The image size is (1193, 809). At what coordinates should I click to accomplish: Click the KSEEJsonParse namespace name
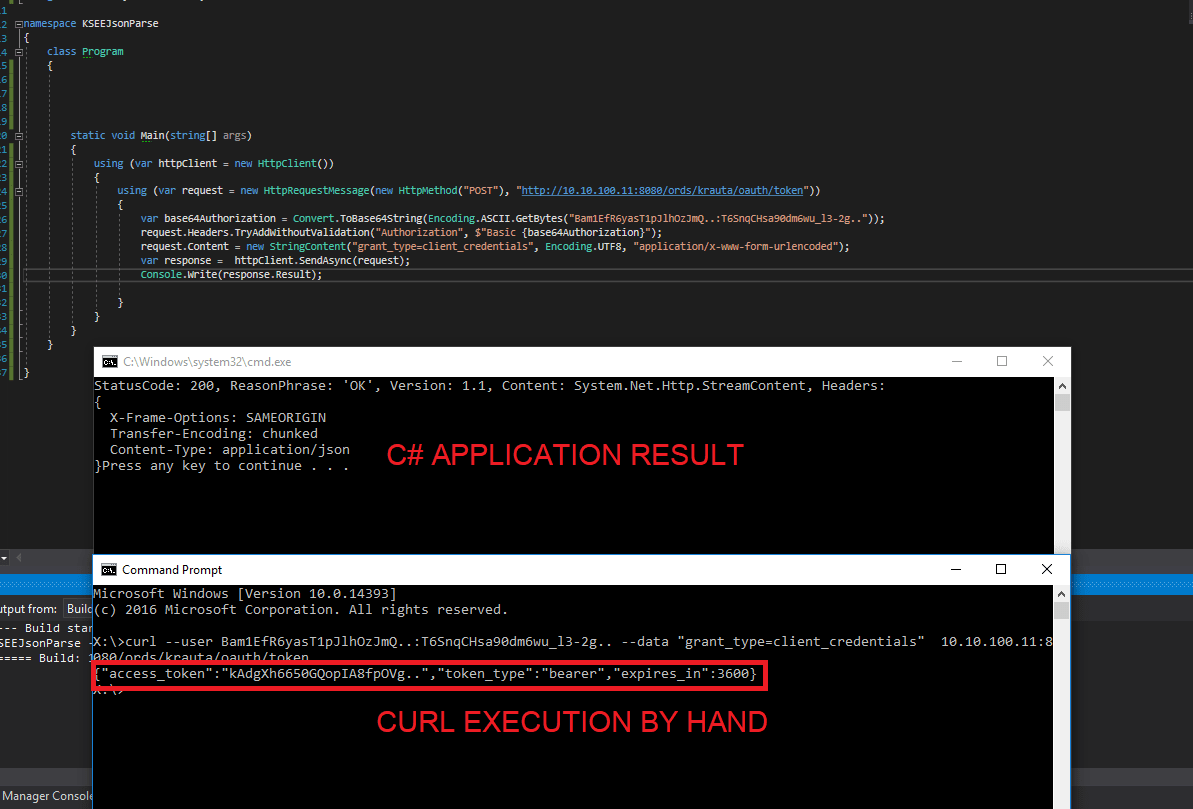[x=120, y=24]
